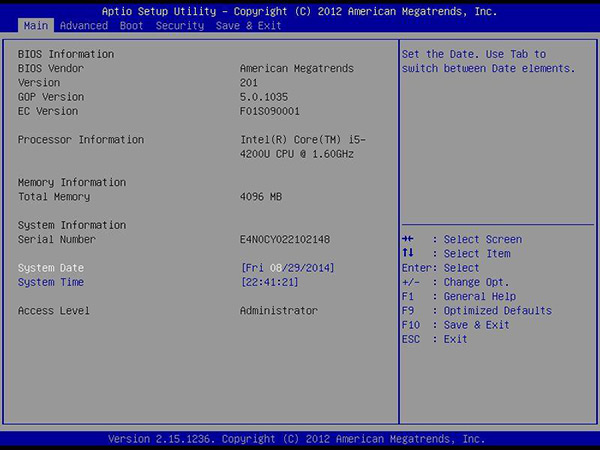The height and width of the screenshot is (450, 600).
Task: Select the Main tab
Action: click(x=35, y=25)
